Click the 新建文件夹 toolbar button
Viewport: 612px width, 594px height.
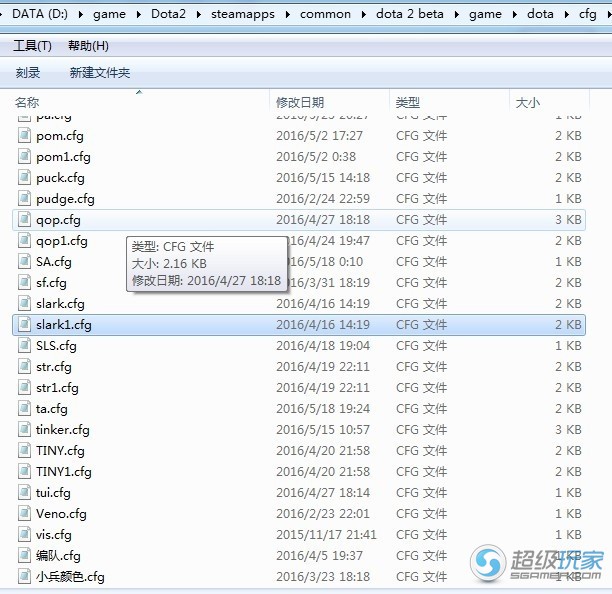tap(100, 73)
